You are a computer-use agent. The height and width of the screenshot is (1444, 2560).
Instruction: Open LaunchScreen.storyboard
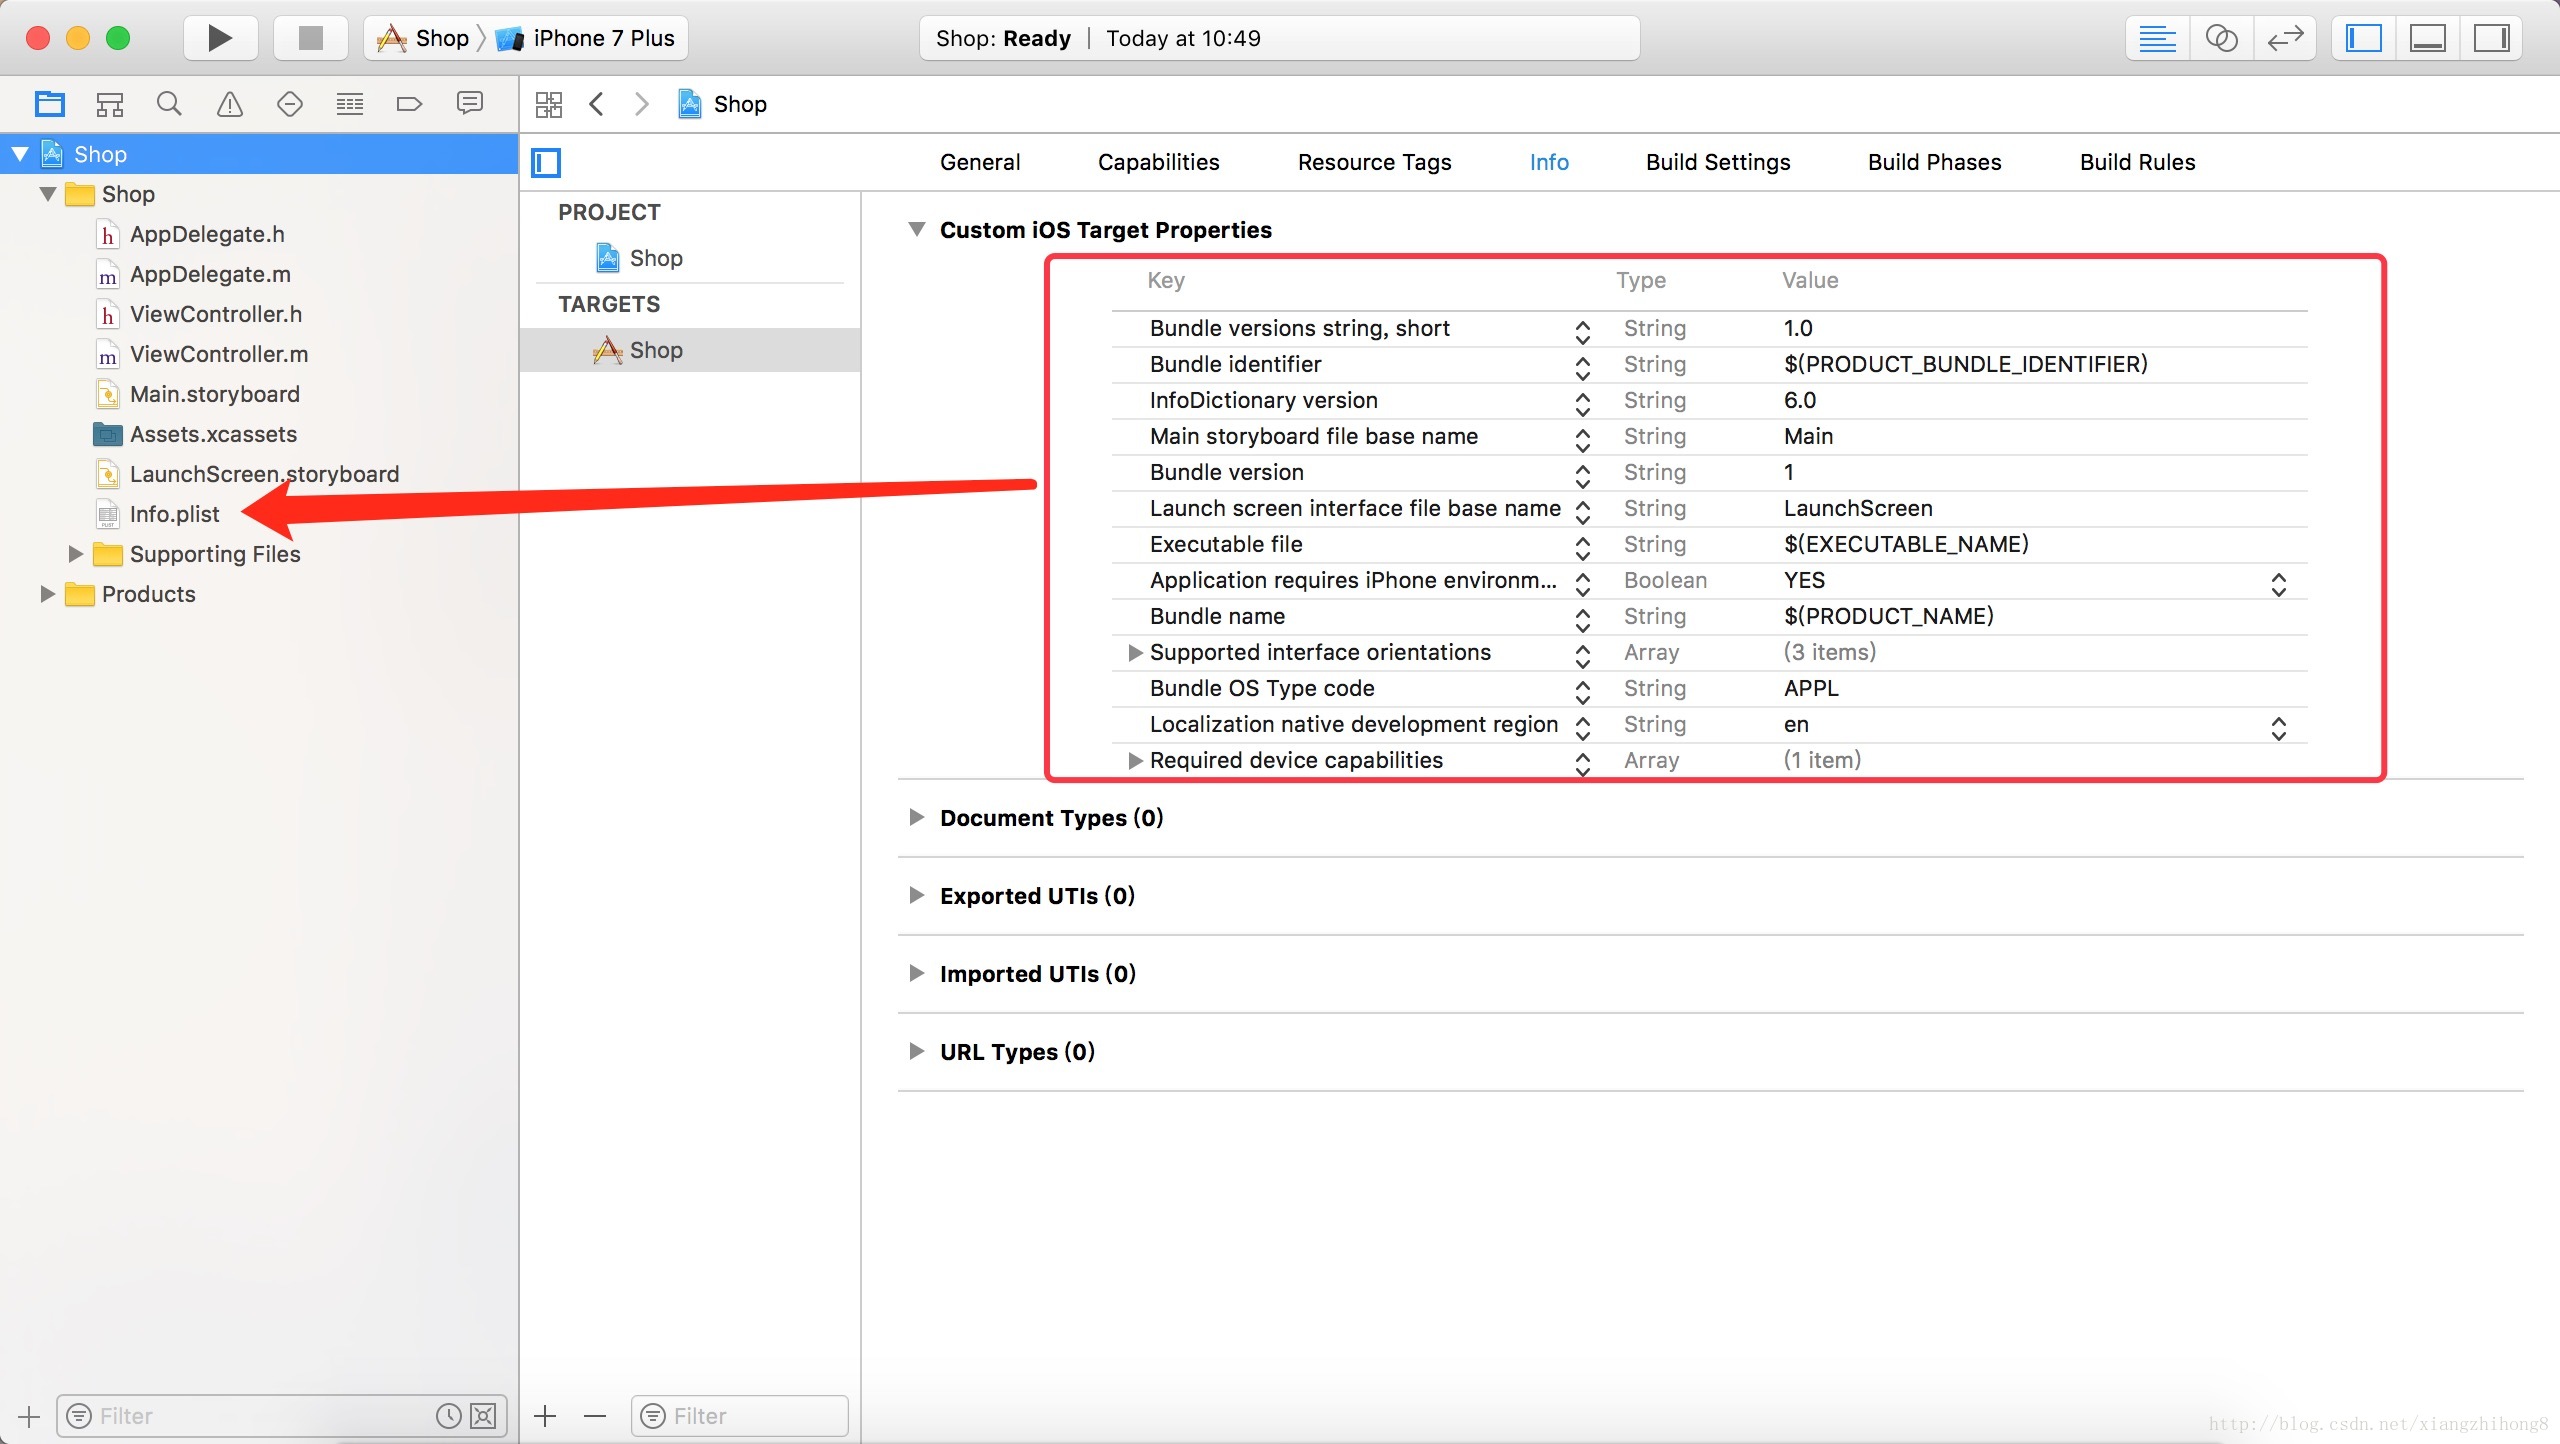tap(264, 474)
